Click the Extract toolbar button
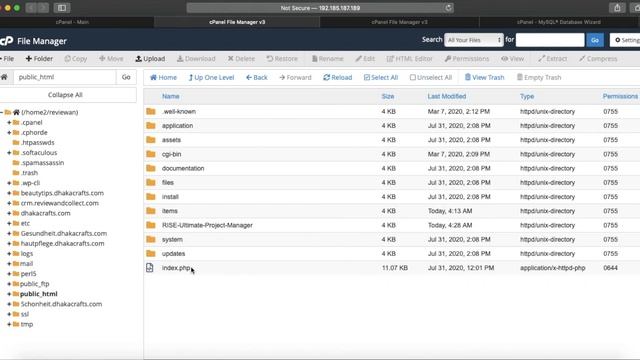Screen dimensions: 640x360 (552, 59)
